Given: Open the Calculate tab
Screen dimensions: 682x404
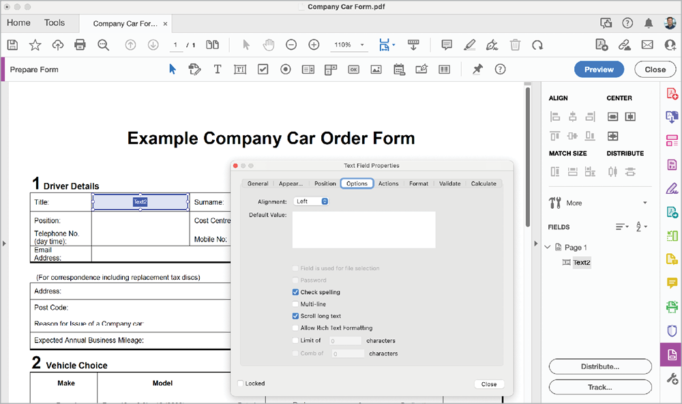Looking at the screenshot, I should click(x=483, y=184).
